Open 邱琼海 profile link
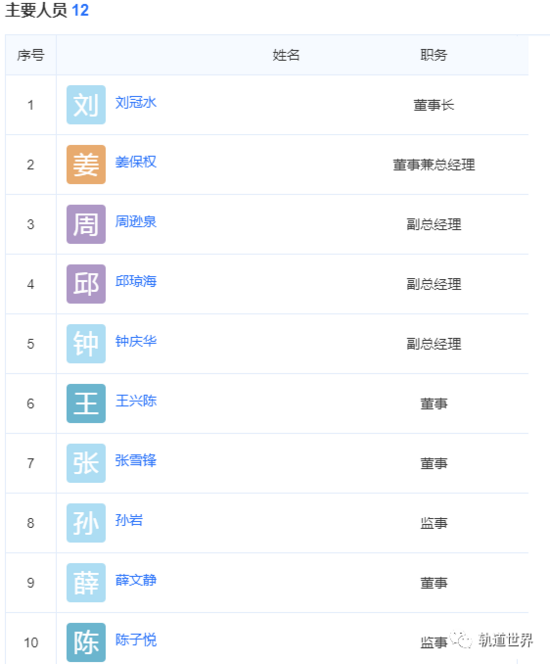 pos(136,281)
